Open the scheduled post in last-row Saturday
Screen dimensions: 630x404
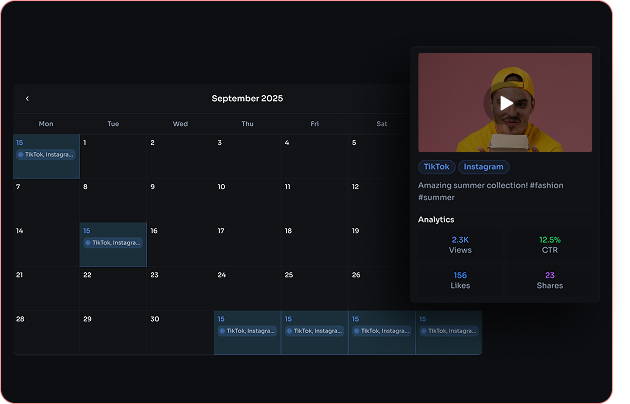click(381, 331)
